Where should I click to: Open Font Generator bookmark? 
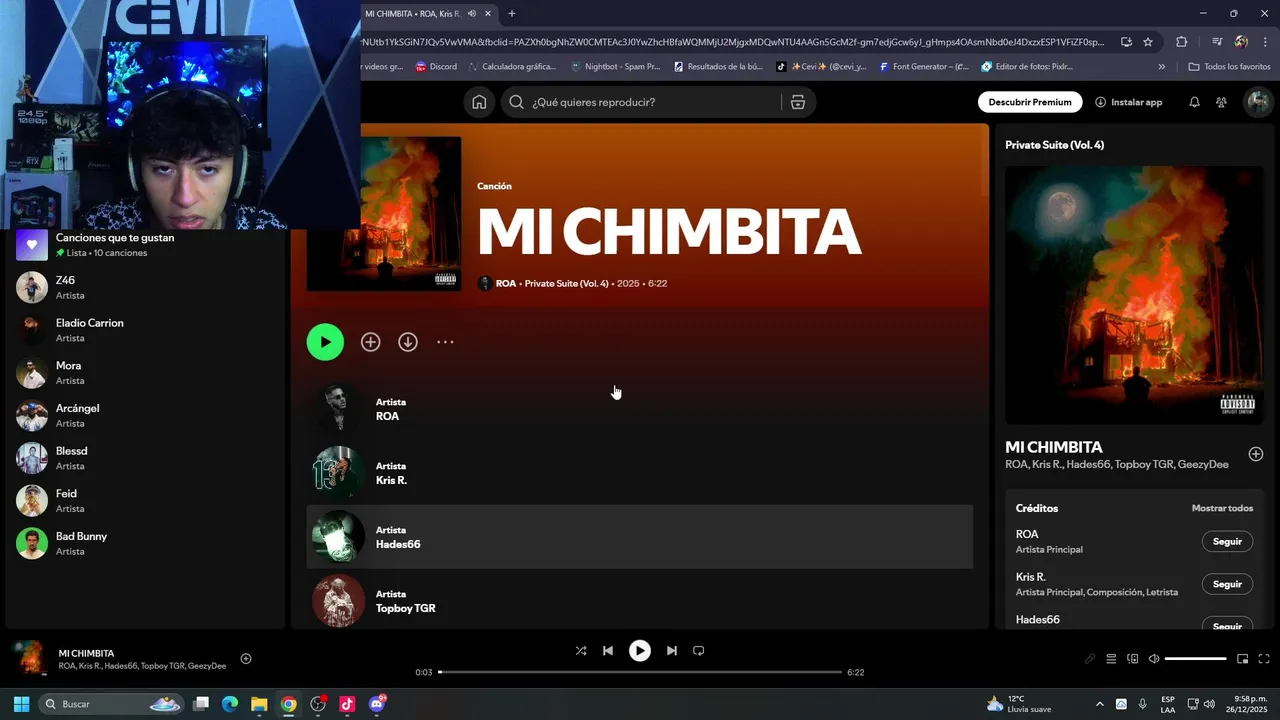tap(924, 67)
